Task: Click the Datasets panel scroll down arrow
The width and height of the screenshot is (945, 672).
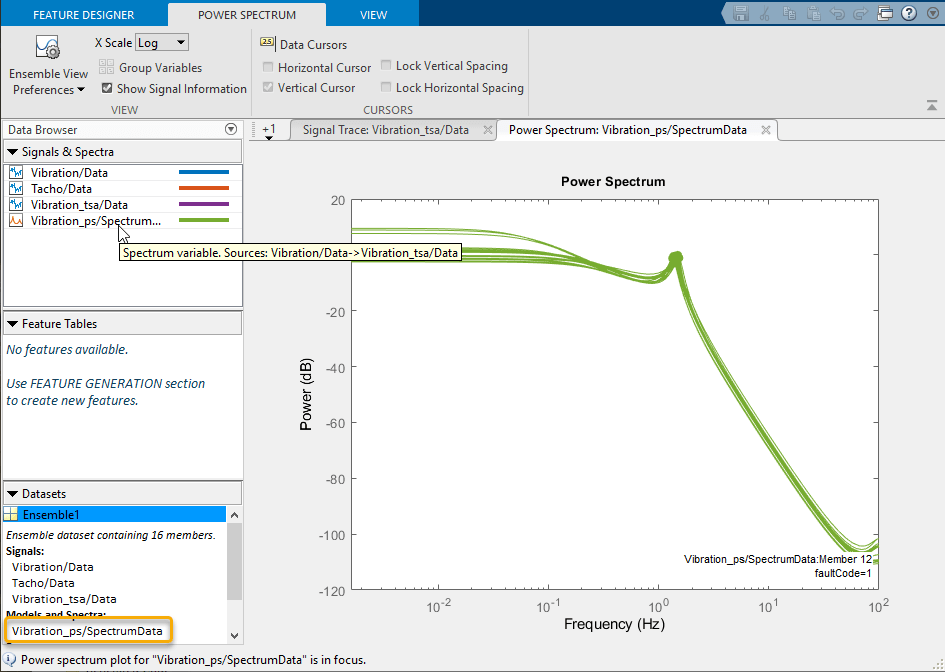Action: point(234,635)
